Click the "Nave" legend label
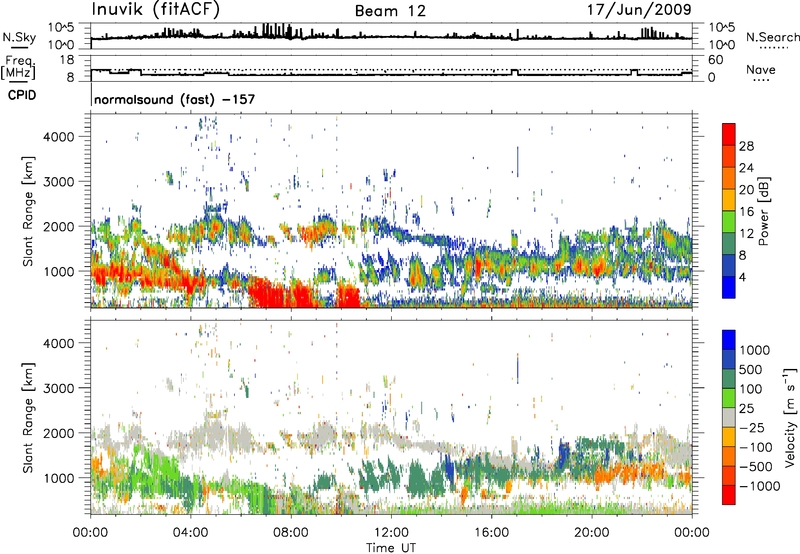Image resolution: width=800 pixels, height=554 pixels. (x=760, y=69)
